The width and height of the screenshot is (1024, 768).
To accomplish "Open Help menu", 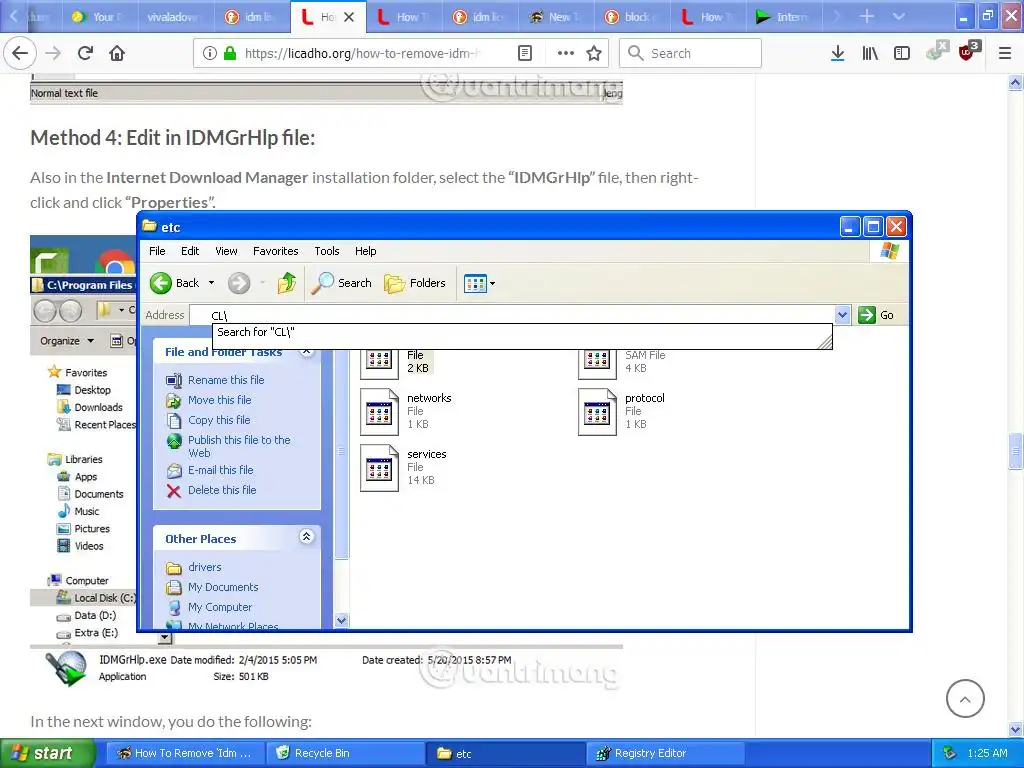I will tap(365, 251).
